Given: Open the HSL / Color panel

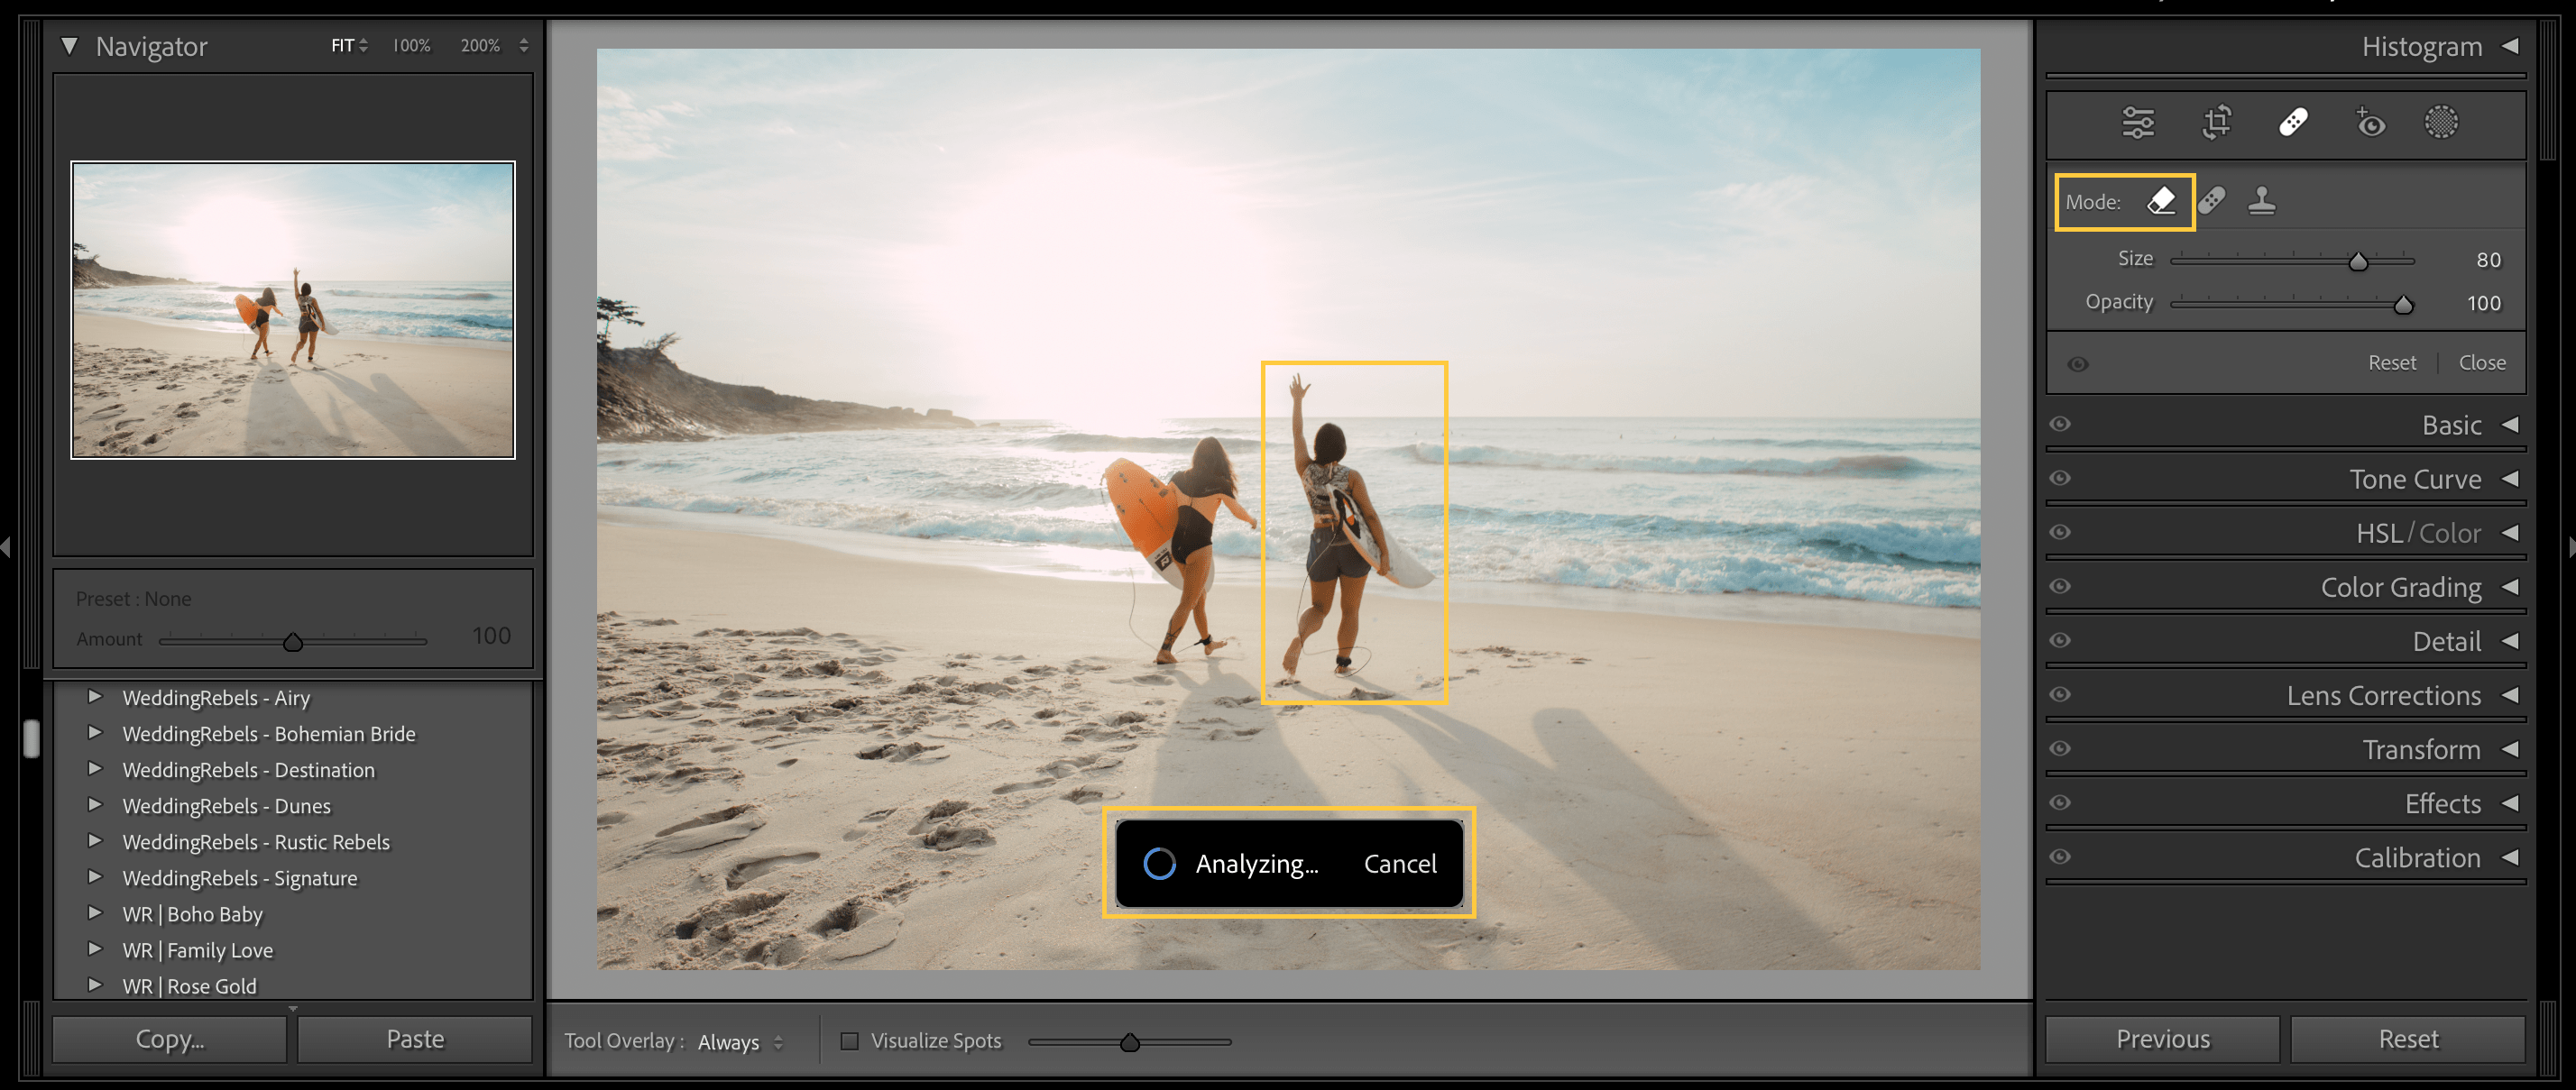Looking at the screenshot, I should pos(2417,532).
